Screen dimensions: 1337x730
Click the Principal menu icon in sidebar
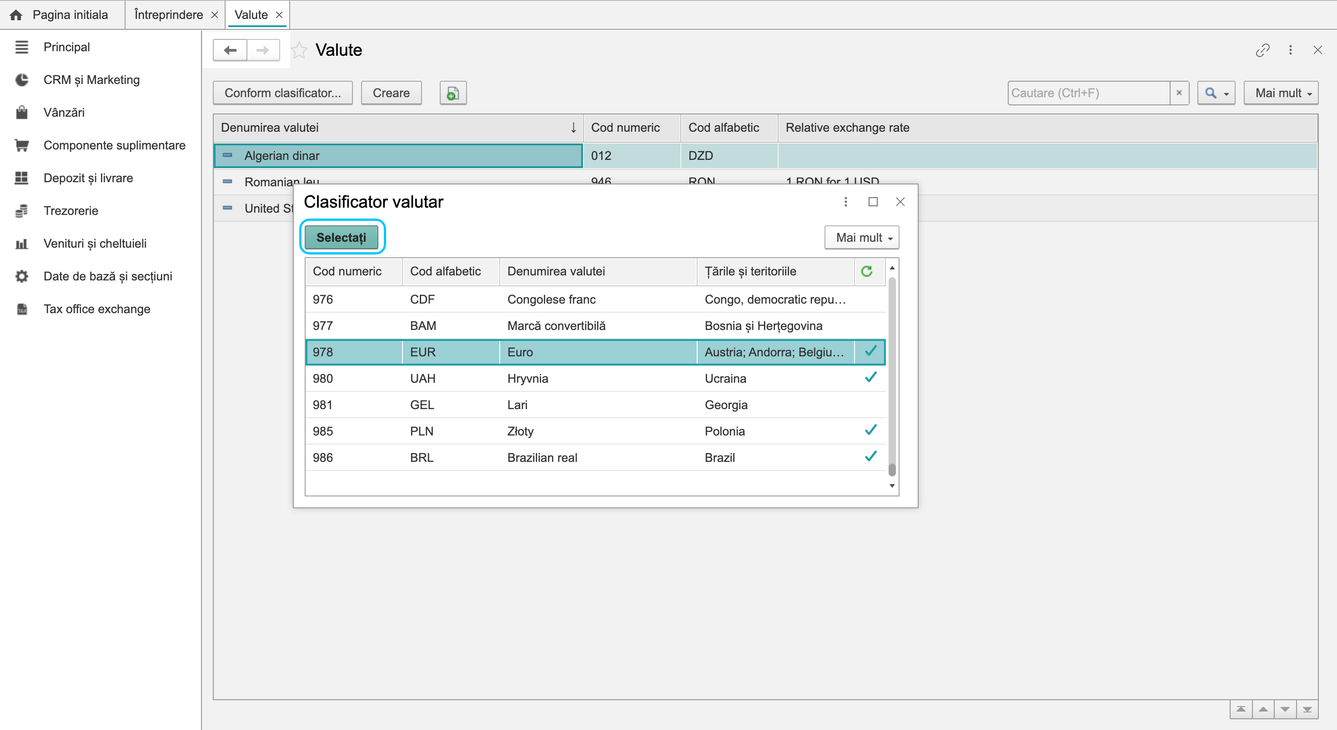22,47
